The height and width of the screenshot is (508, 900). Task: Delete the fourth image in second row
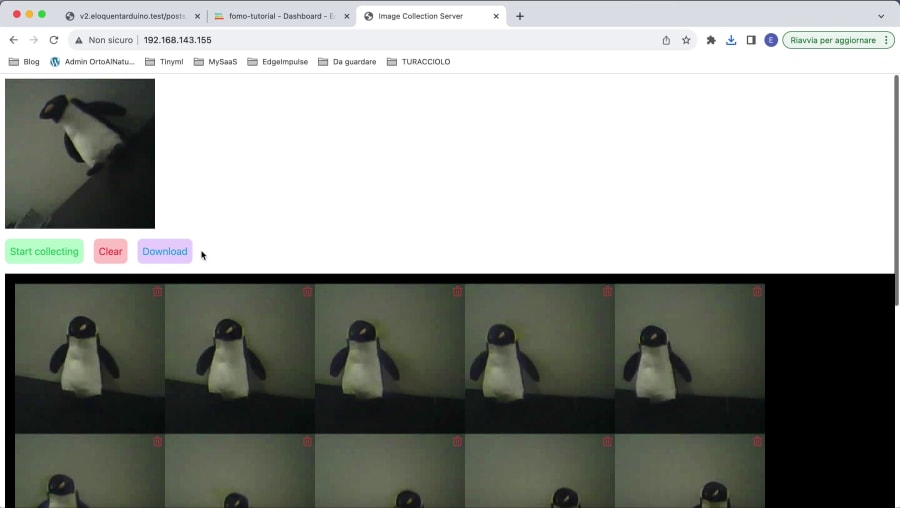coord(607,441)
